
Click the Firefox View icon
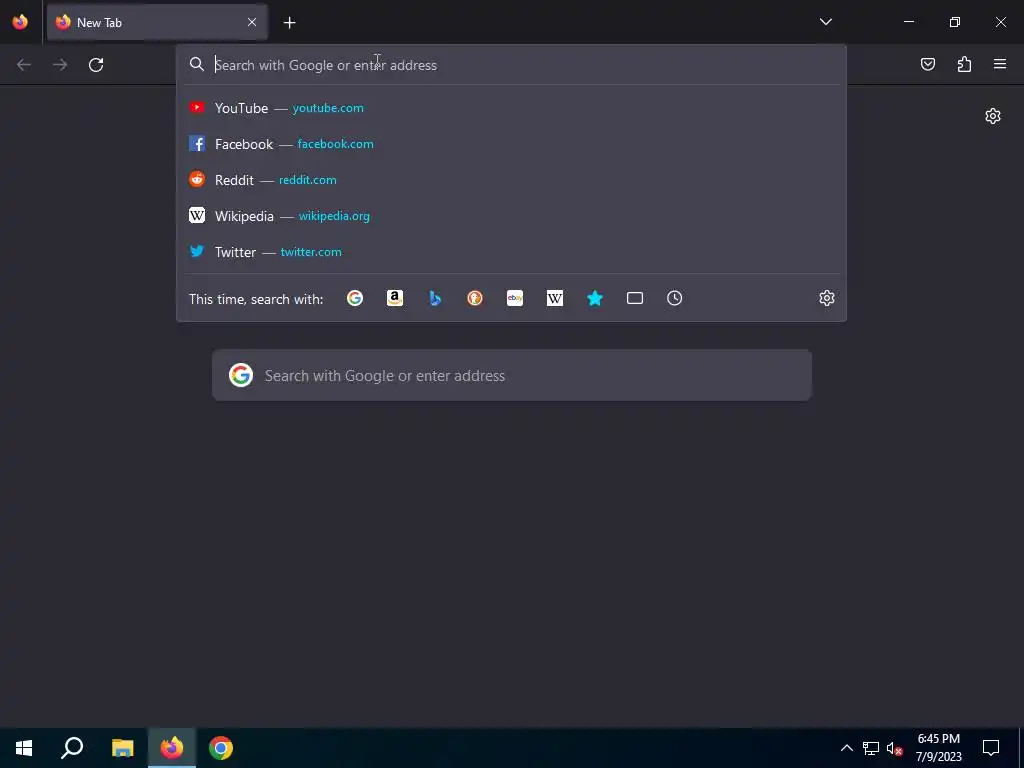[20, 22]
